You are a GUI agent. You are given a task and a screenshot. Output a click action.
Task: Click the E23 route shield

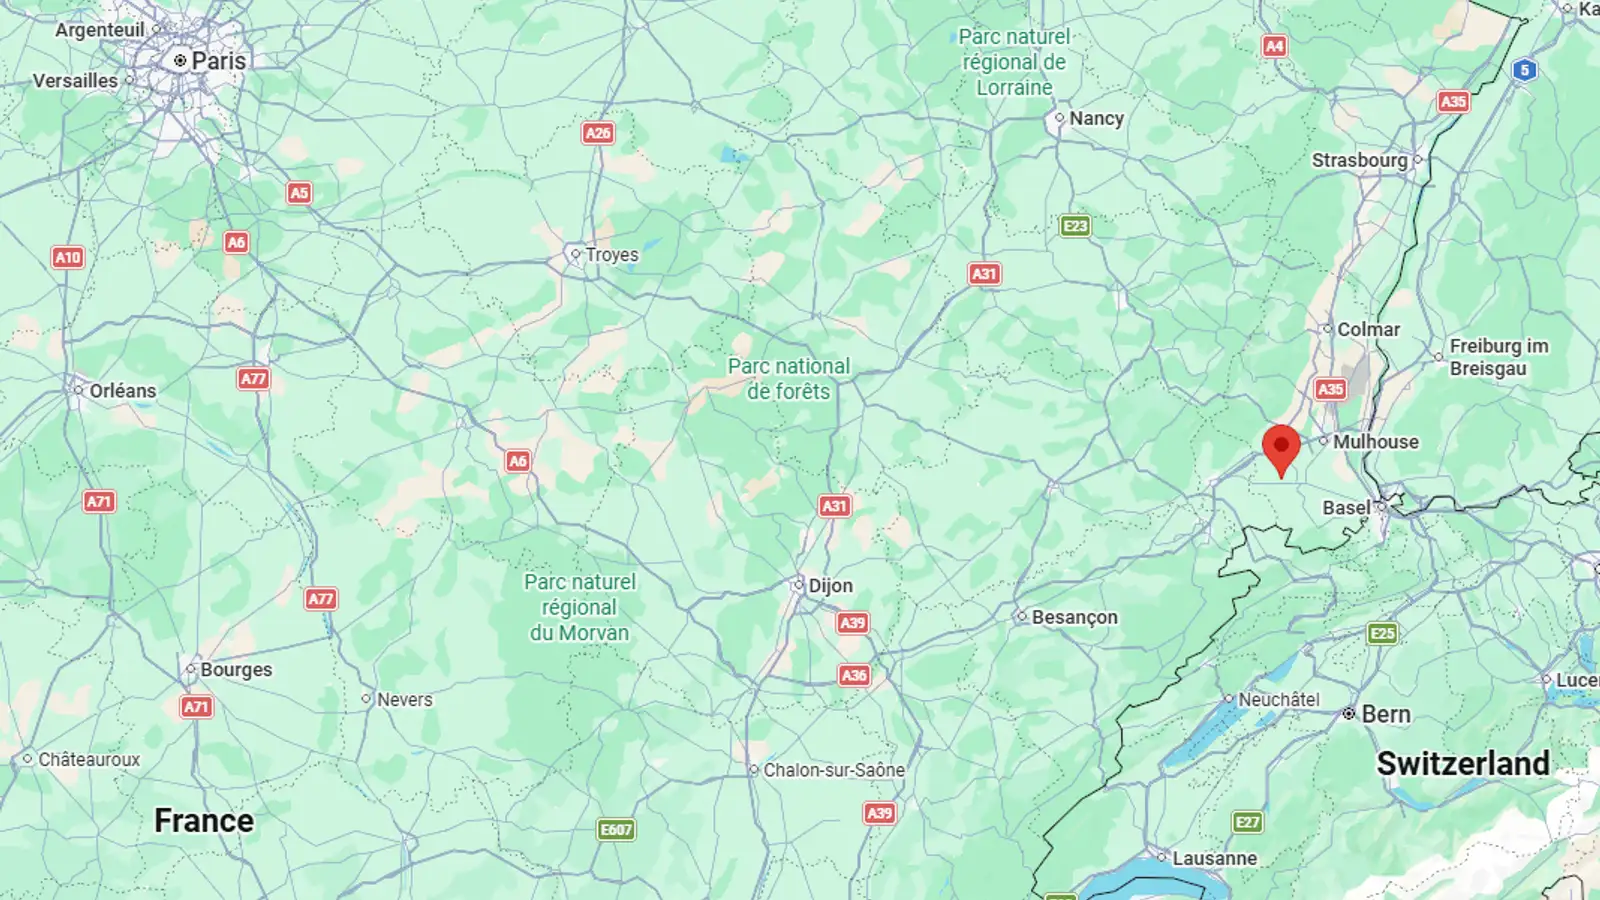(1075, 226)
